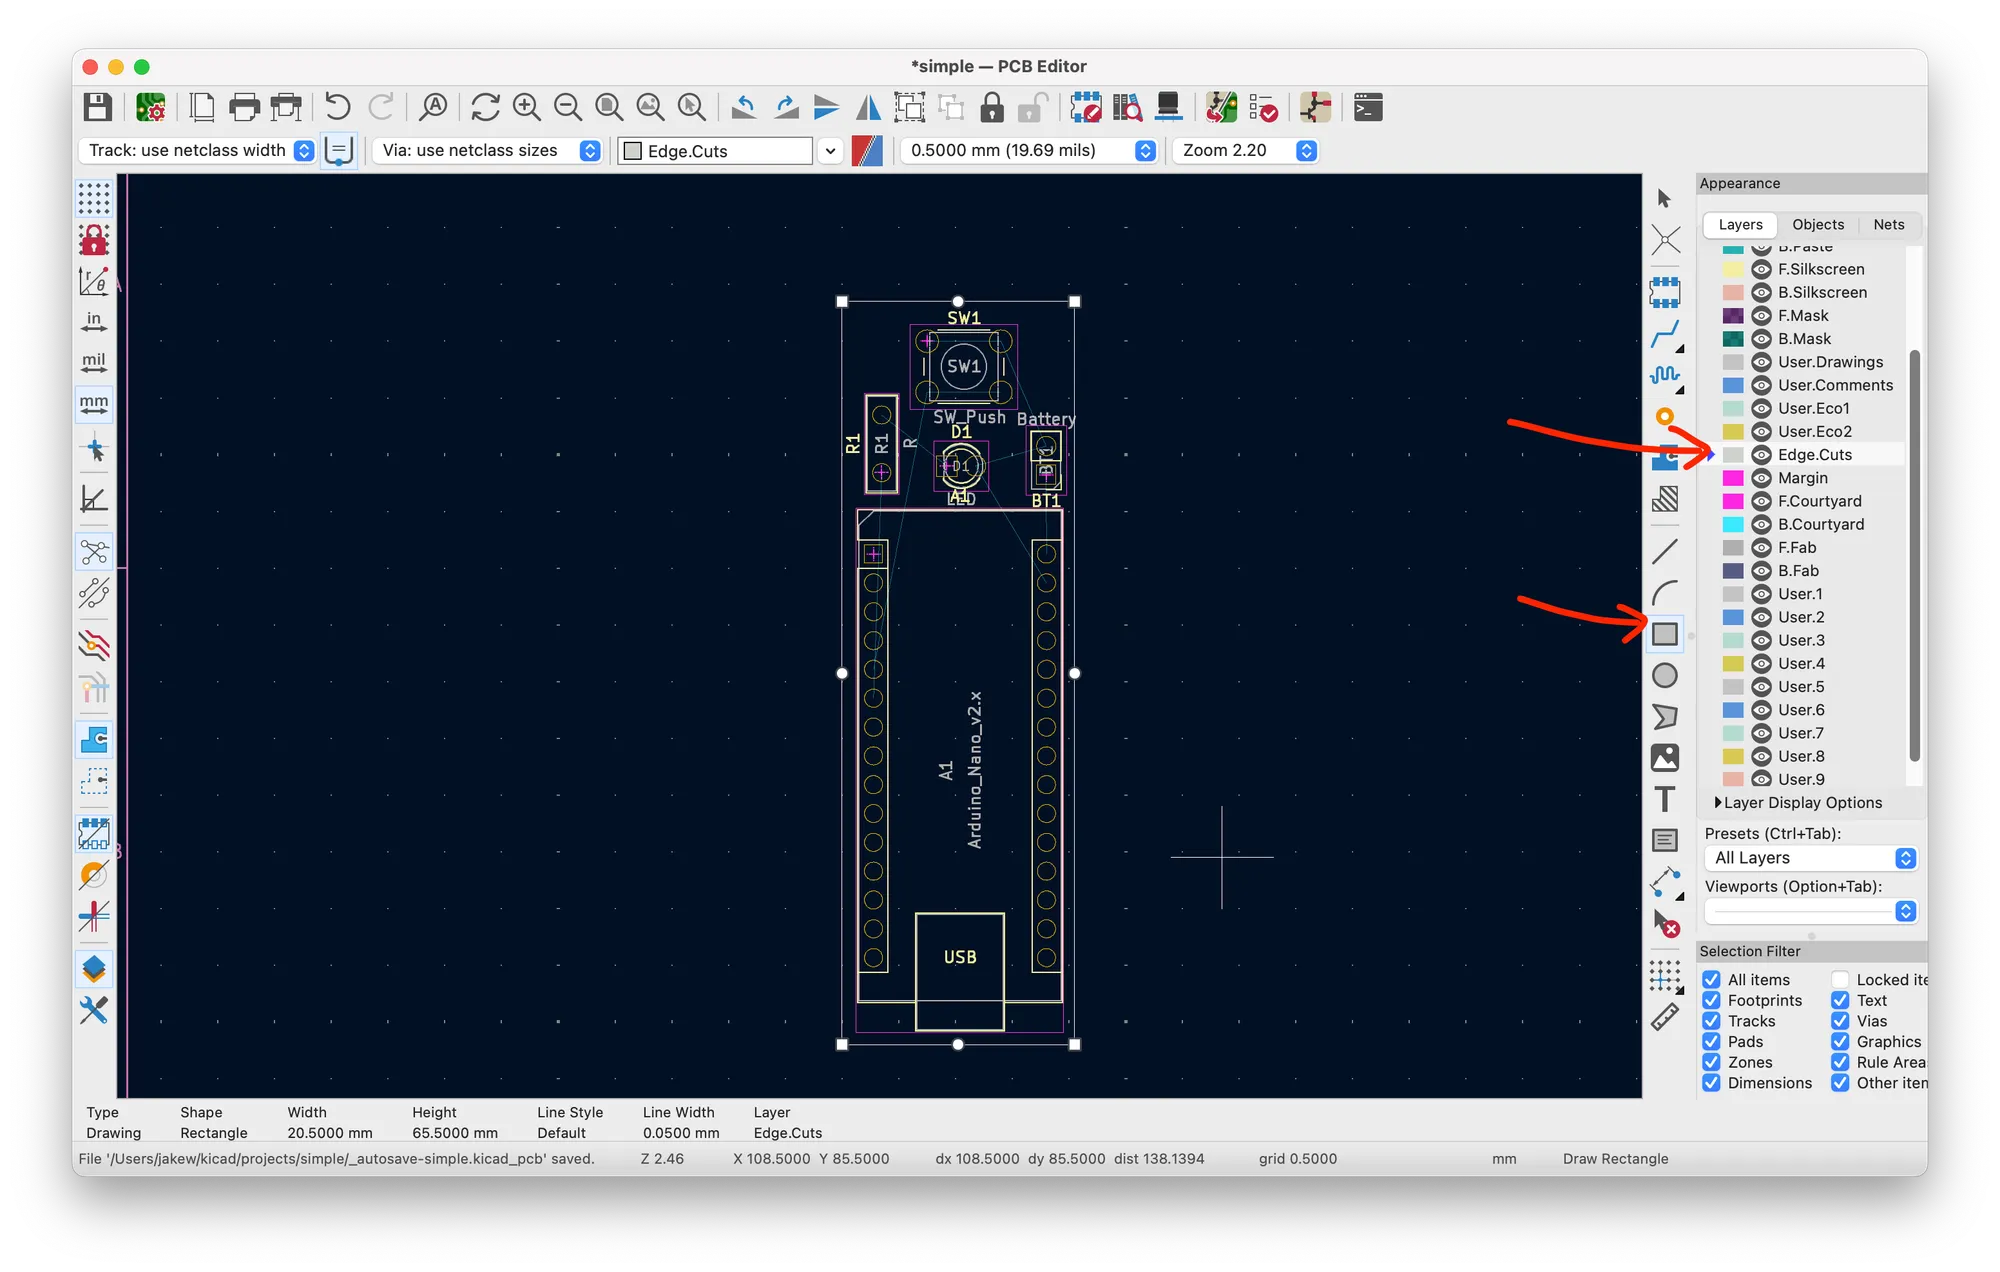Open the Viewports dropdown
This screenshot has height=1272, width=2000.
click(1810, 911)
